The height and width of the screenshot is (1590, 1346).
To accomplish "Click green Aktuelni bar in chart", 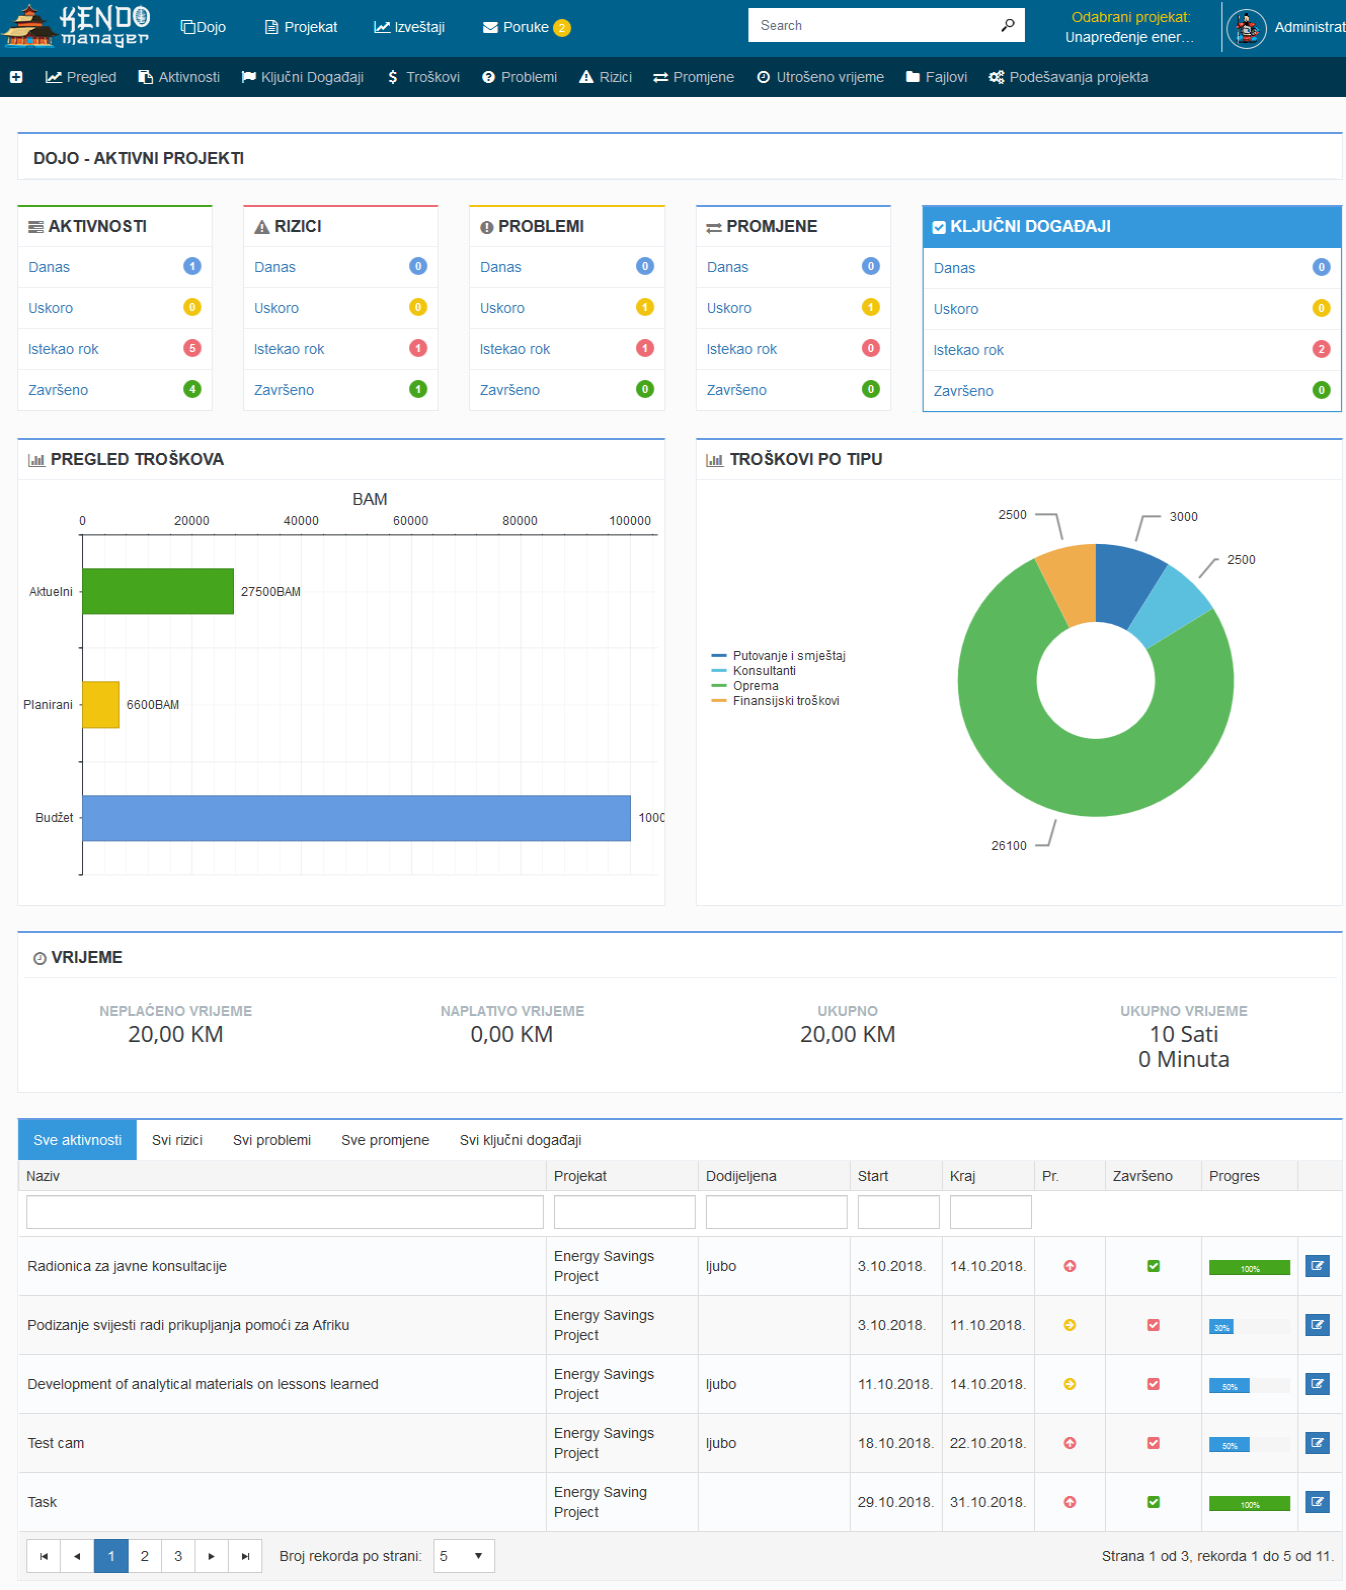I will [x=158, y=591].
